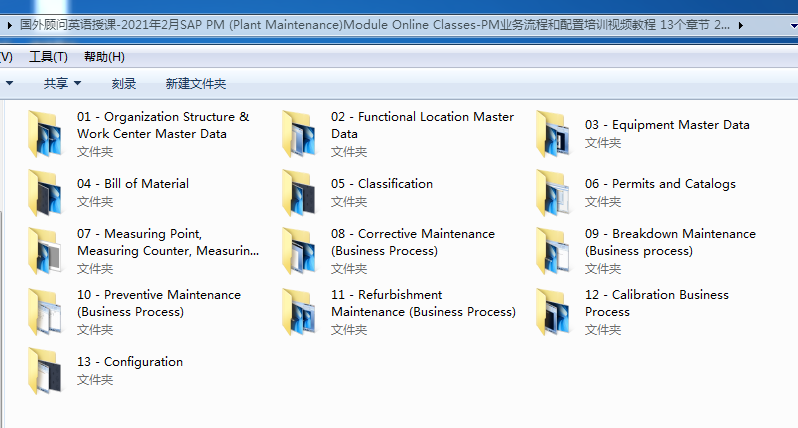Screen dimensions: 798x428
Task: Open folder icon for 13 - Configuration
Action: (45, 371)
